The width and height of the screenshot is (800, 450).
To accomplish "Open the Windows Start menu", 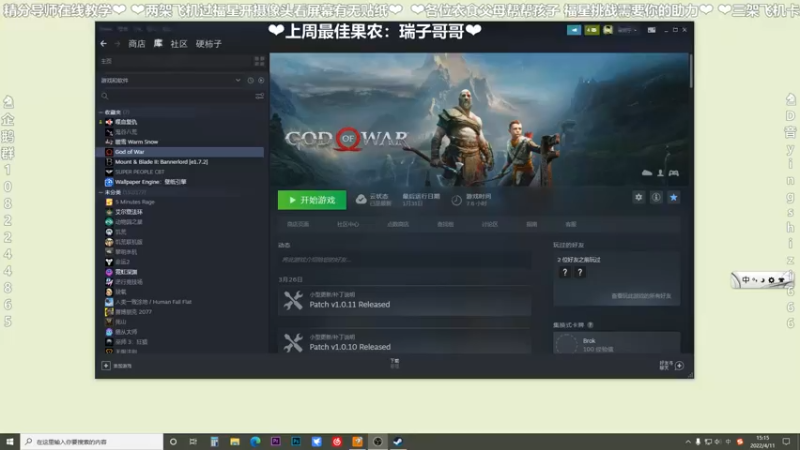I will 10,441.
